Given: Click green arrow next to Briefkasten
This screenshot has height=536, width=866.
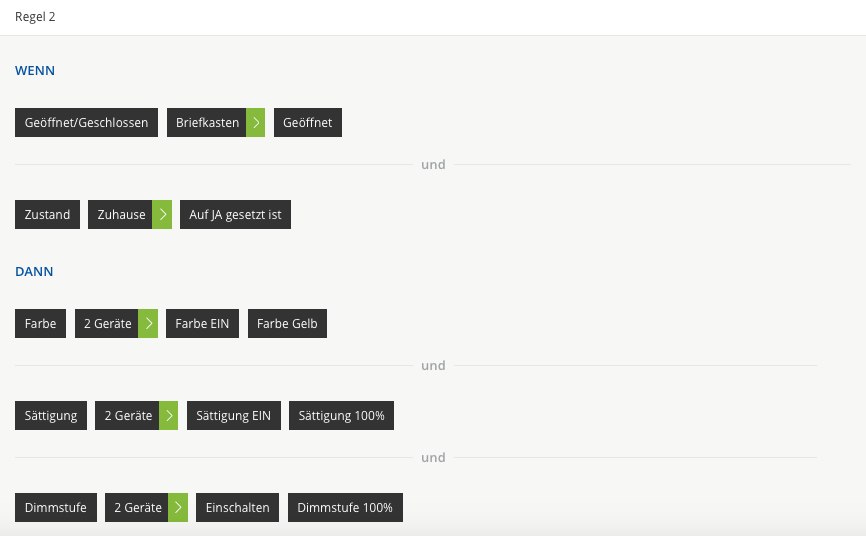Looking at the screenshot, I should (257, 123).
